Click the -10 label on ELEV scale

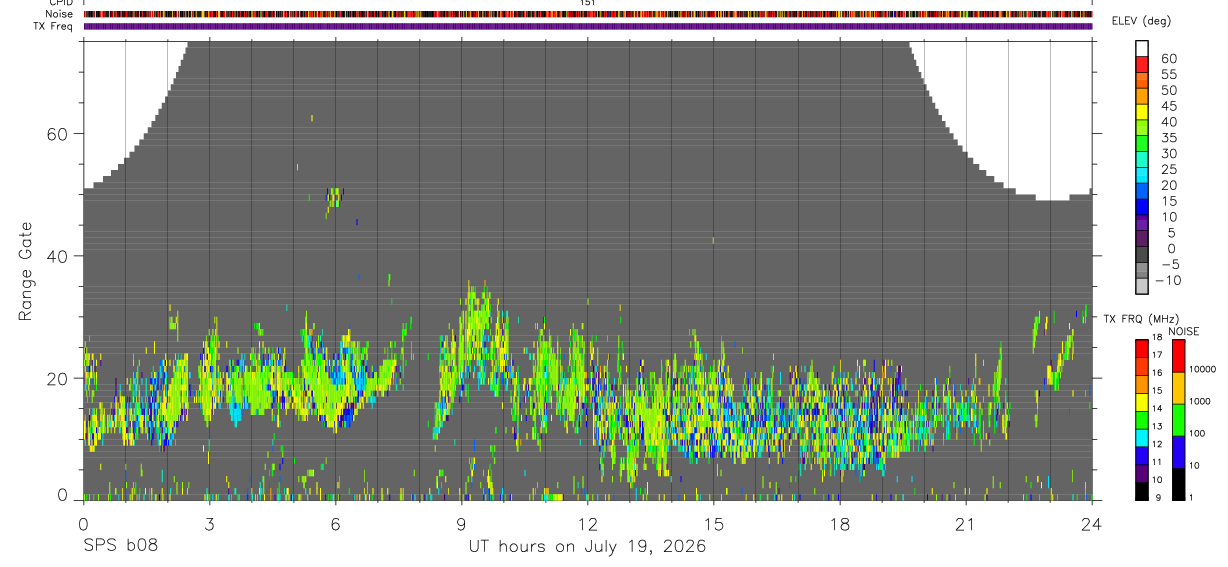(x=1168, y=280)
